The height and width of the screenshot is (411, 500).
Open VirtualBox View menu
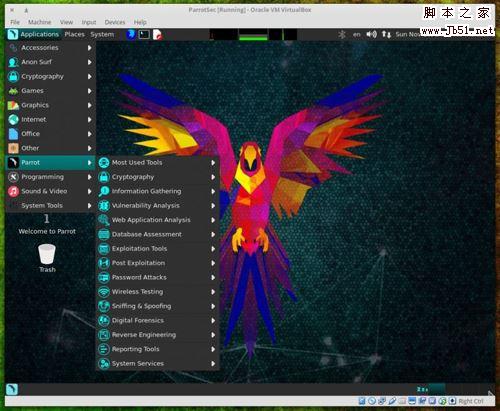tap(66, 22)
